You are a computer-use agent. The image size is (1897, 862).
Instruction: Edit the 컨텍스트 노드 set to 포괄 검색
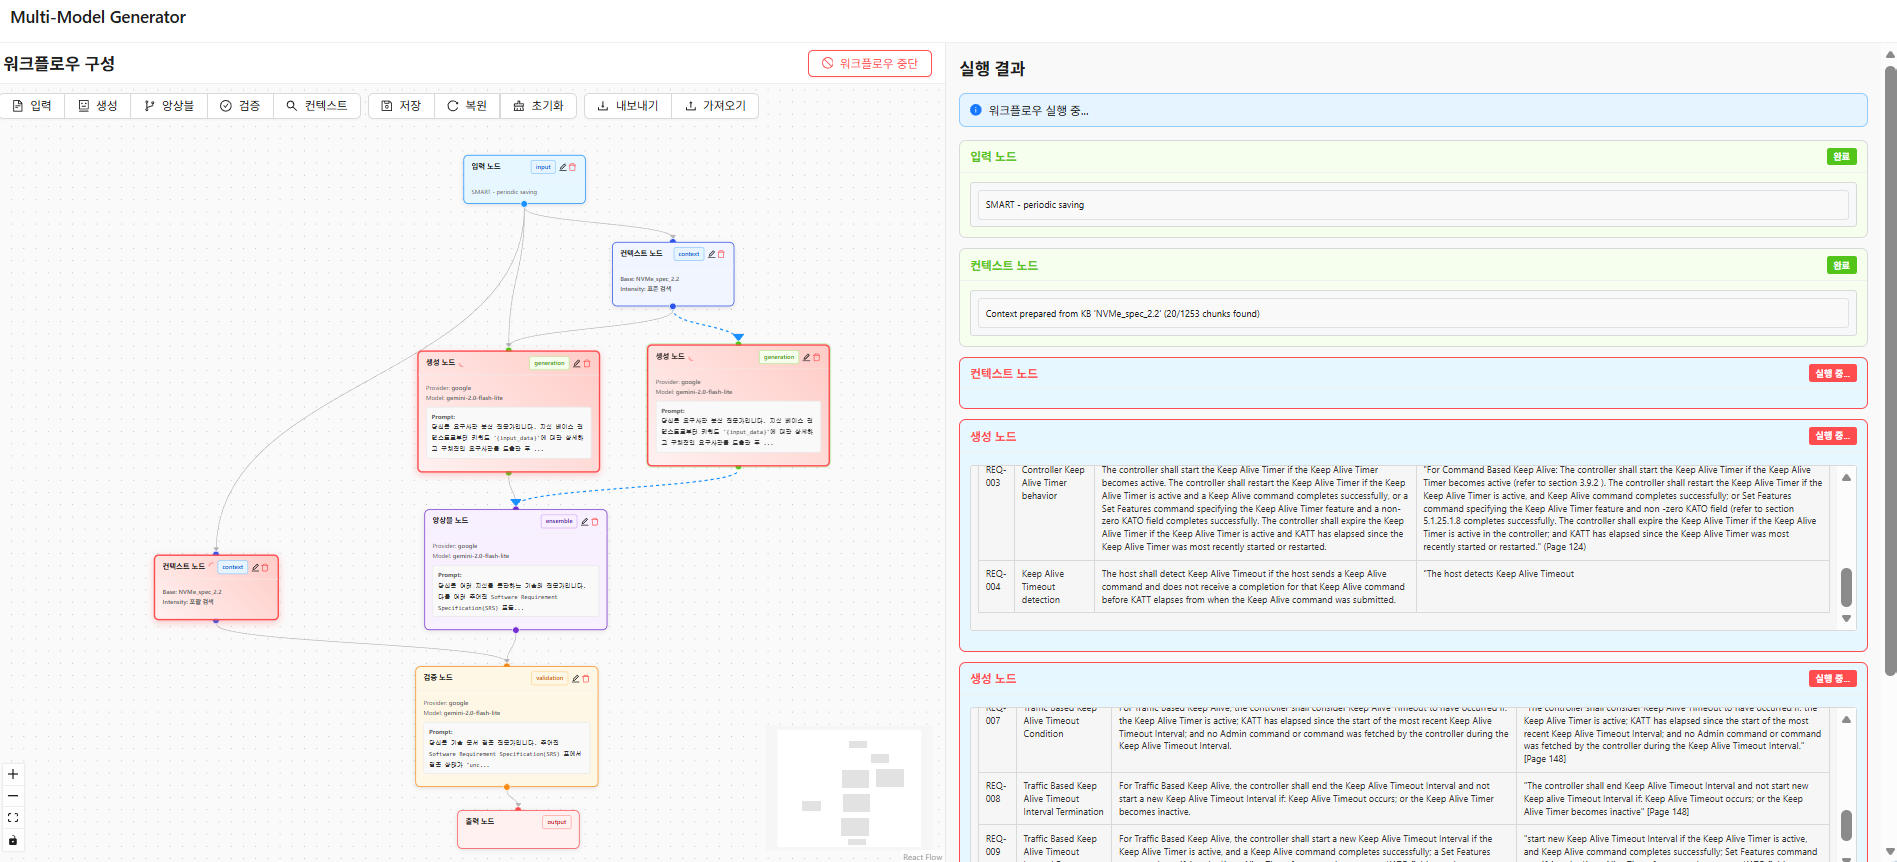click(255, 567)
